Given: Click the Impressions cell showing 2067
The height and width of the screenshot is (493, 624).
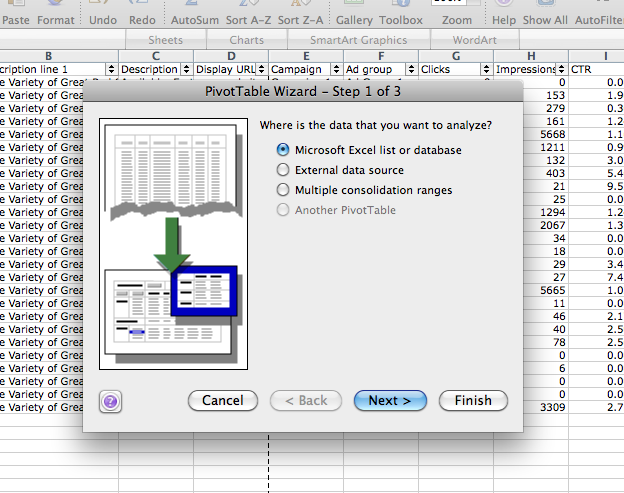Looking at the screenshot, I should [x=546, y=225].
